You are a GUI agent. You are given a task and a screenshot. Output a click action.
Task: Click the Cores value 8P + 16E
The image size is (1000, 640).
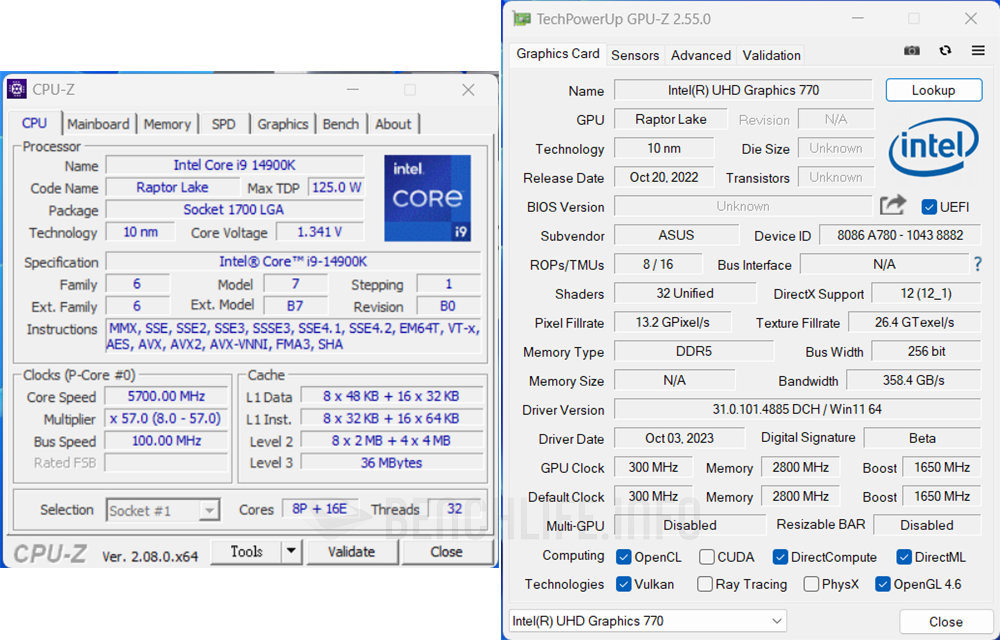click(x=320, y=509)
